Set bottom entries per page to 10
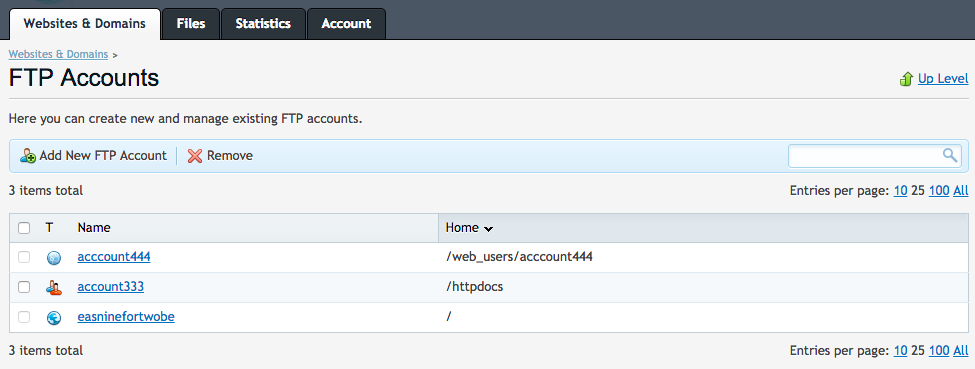 (x=900, y=350)
